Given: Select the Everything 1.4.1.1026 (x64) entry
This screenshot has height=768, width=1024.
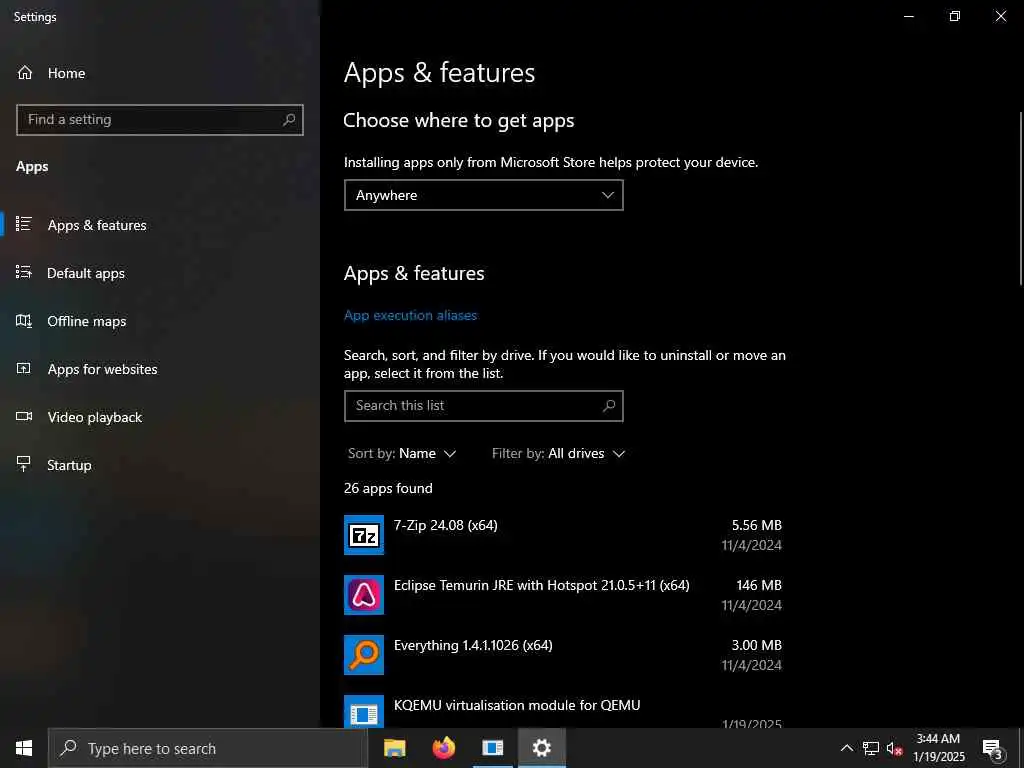Looking at the screenshot, I should pyautogui.click(x=563, y=655).
